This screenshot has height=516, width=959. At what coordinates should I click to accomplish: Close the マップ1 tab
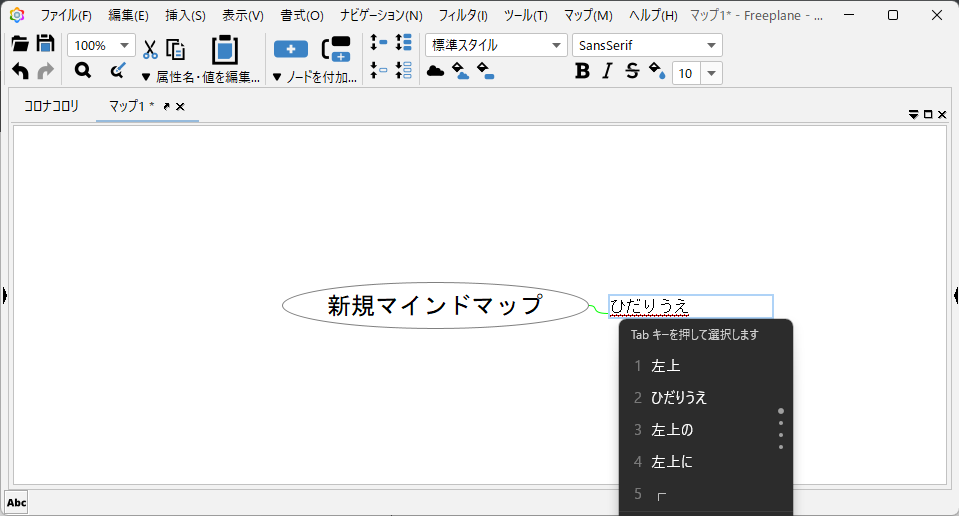tap(180, 106)
